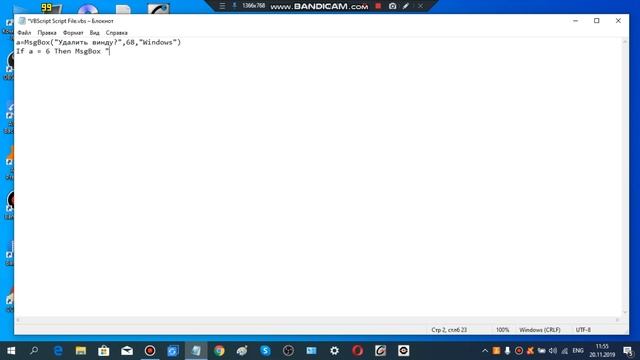Open the volume control in system tray
Viewport: 640px width, 360px height.
coord(553,351)
